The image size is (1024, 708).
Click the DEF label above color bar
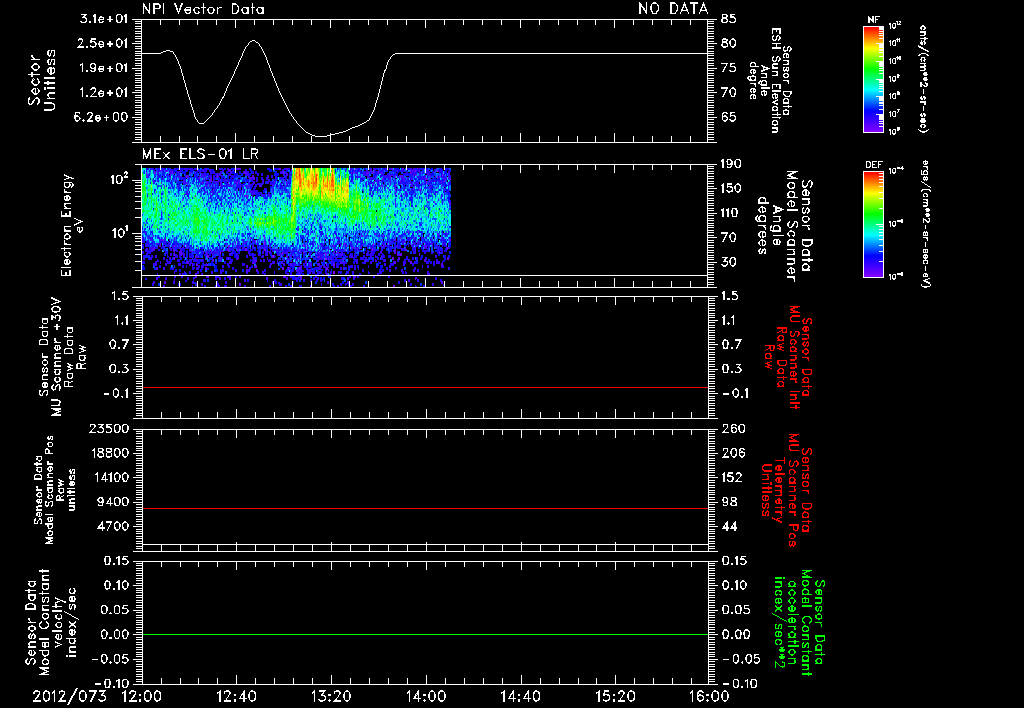tap(874, 165)
